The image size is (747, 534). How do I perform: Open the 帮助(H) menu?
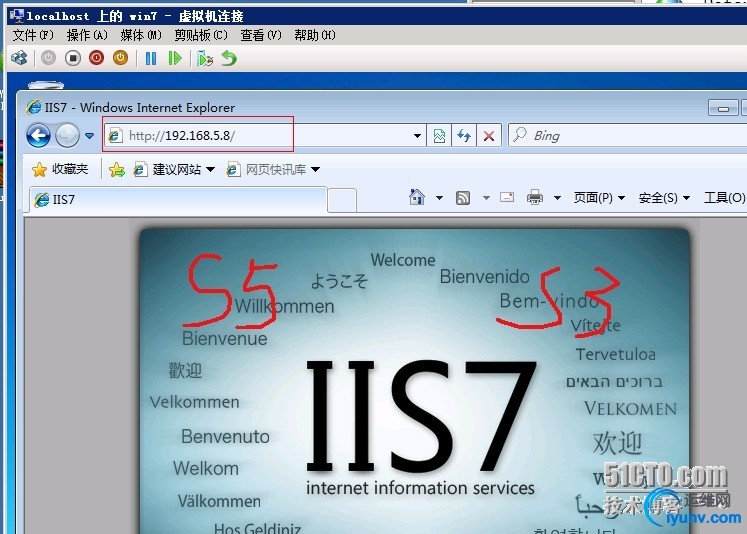coord(315,35)
